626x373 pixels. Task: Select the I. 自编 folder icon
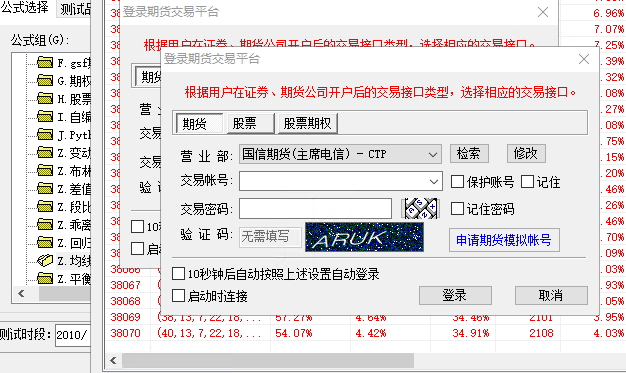(x=45, y=116)
